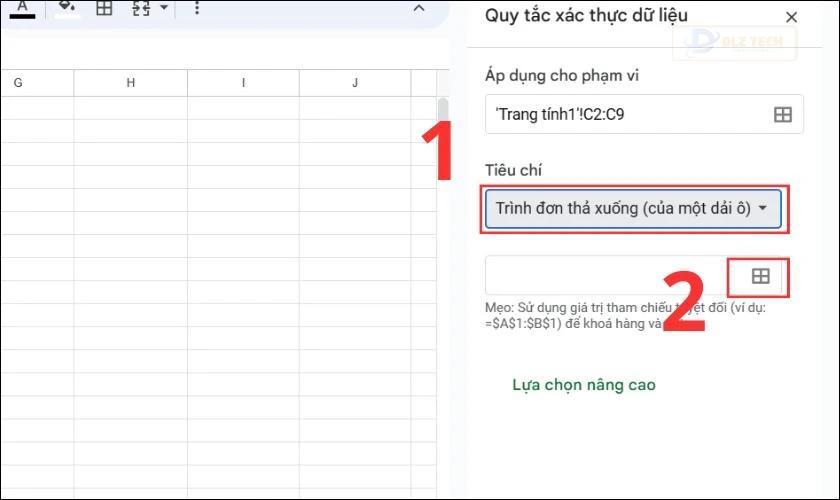Click the Tiêu chí label
Image resolution: width=840 pixels, height=500 pixels.
pos(513,170)
